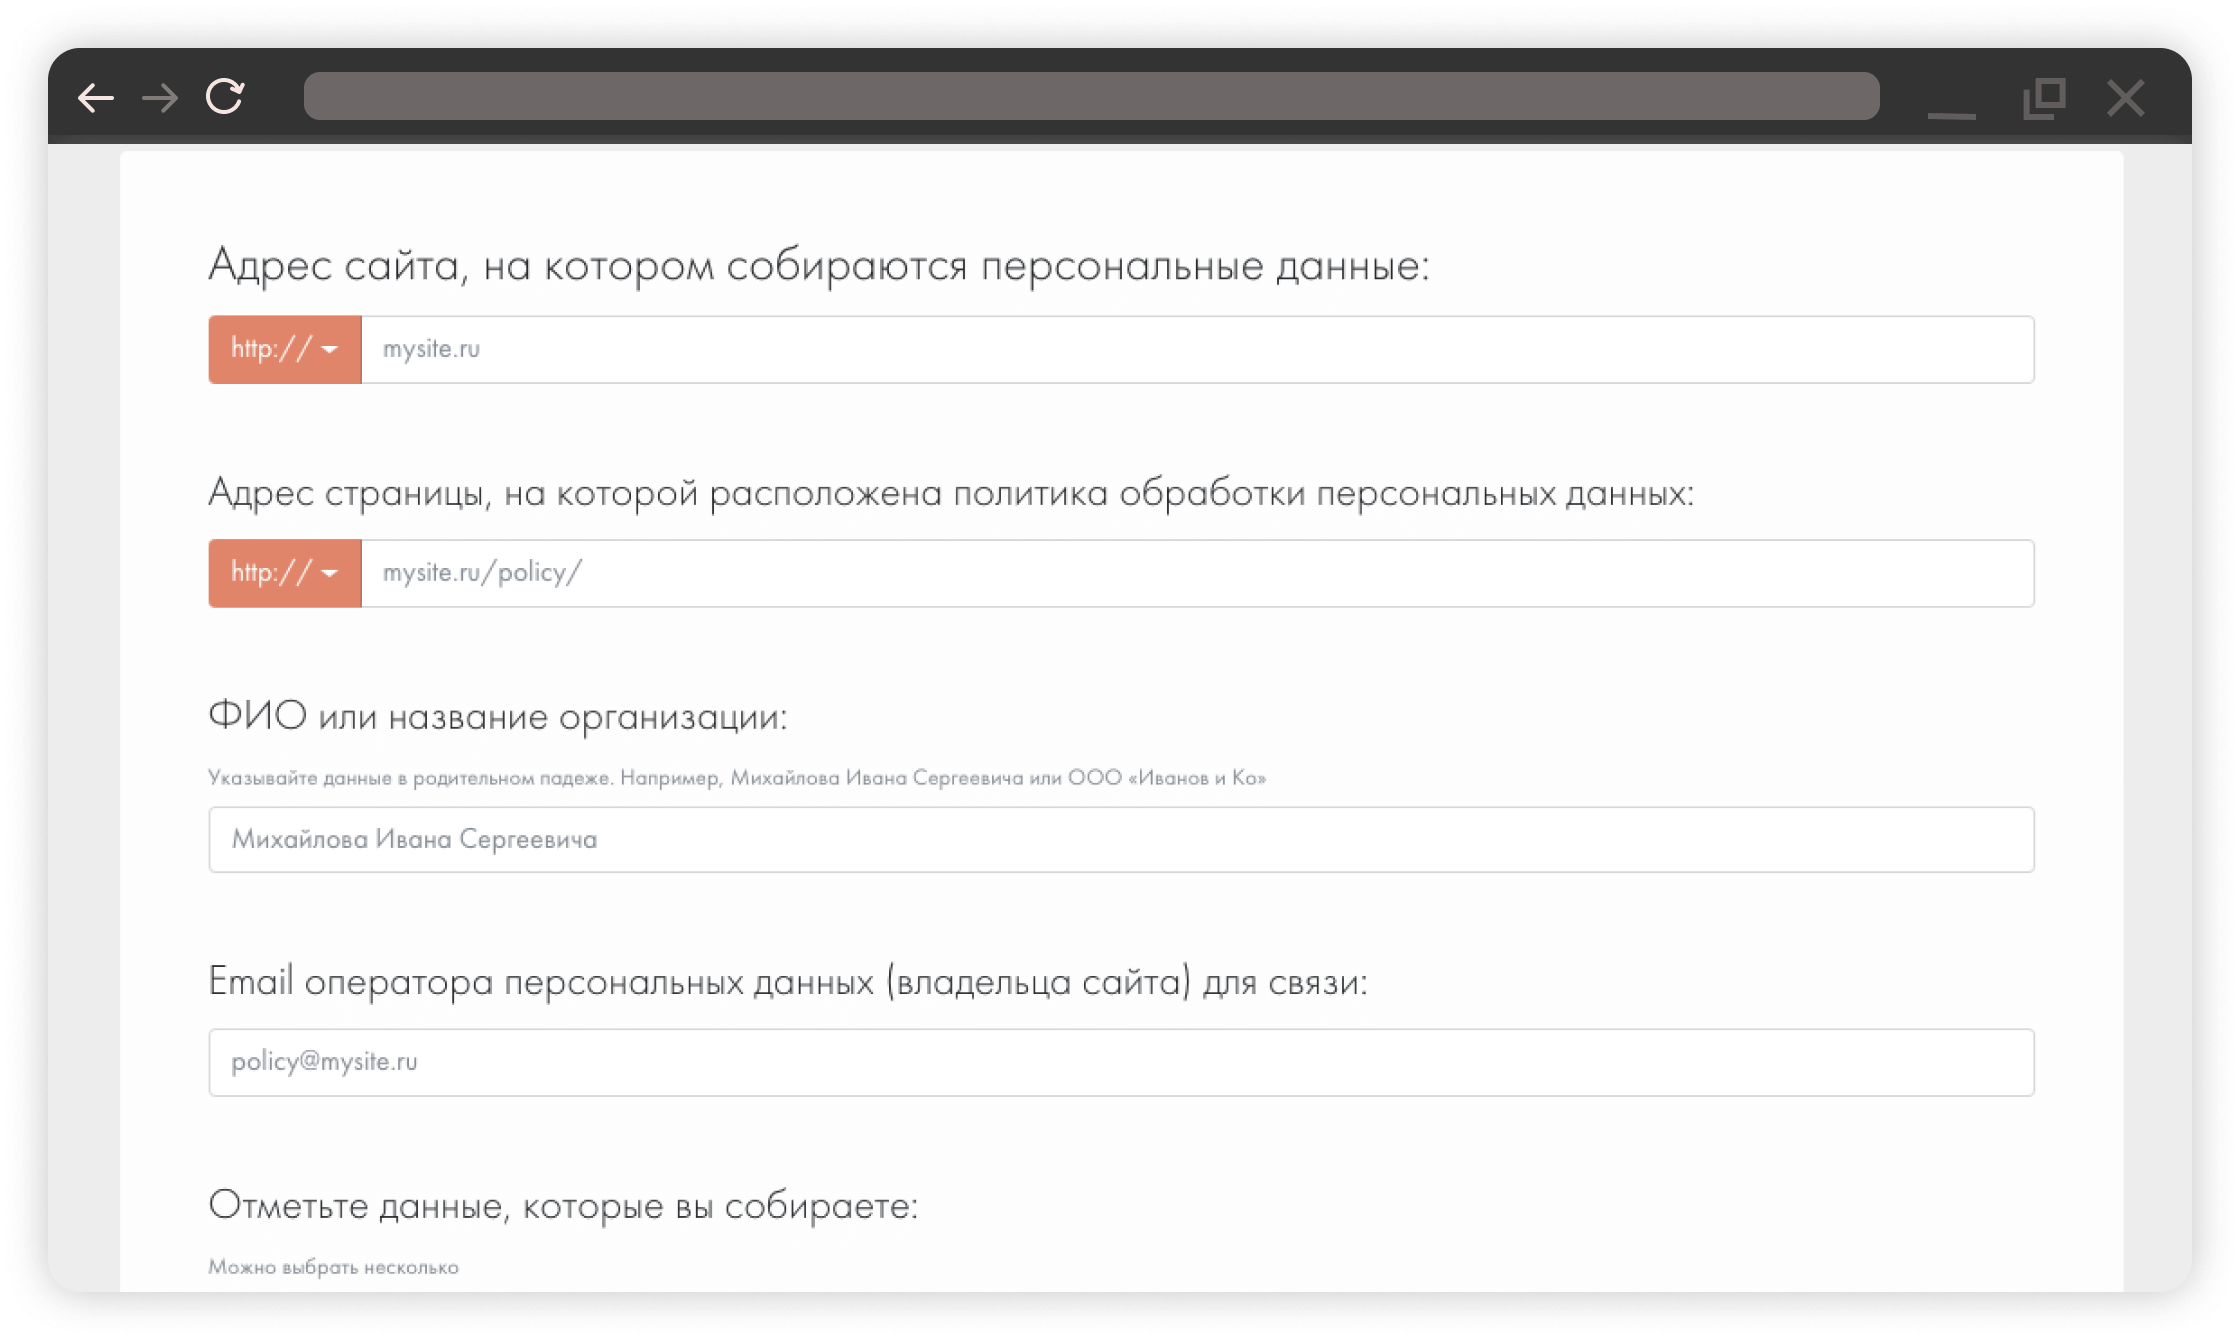Close the browser window
The width and height of the screenshot is (2240, 1340).
[x=2125, y=99]
